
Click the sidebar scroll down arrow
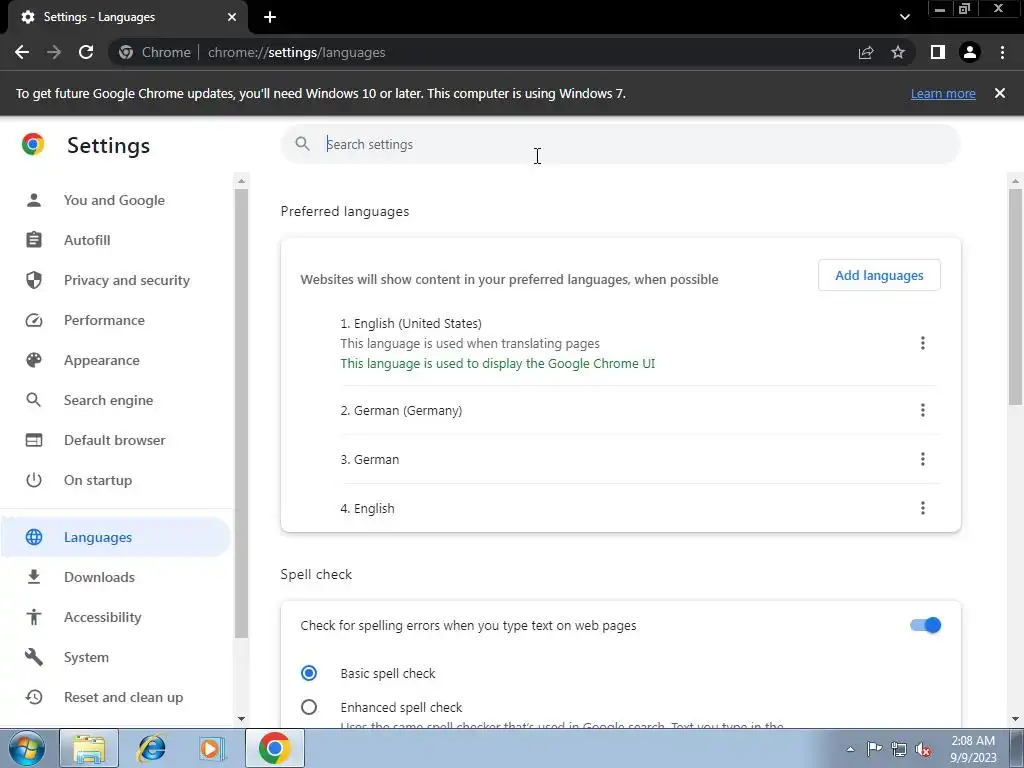(241, 719)
